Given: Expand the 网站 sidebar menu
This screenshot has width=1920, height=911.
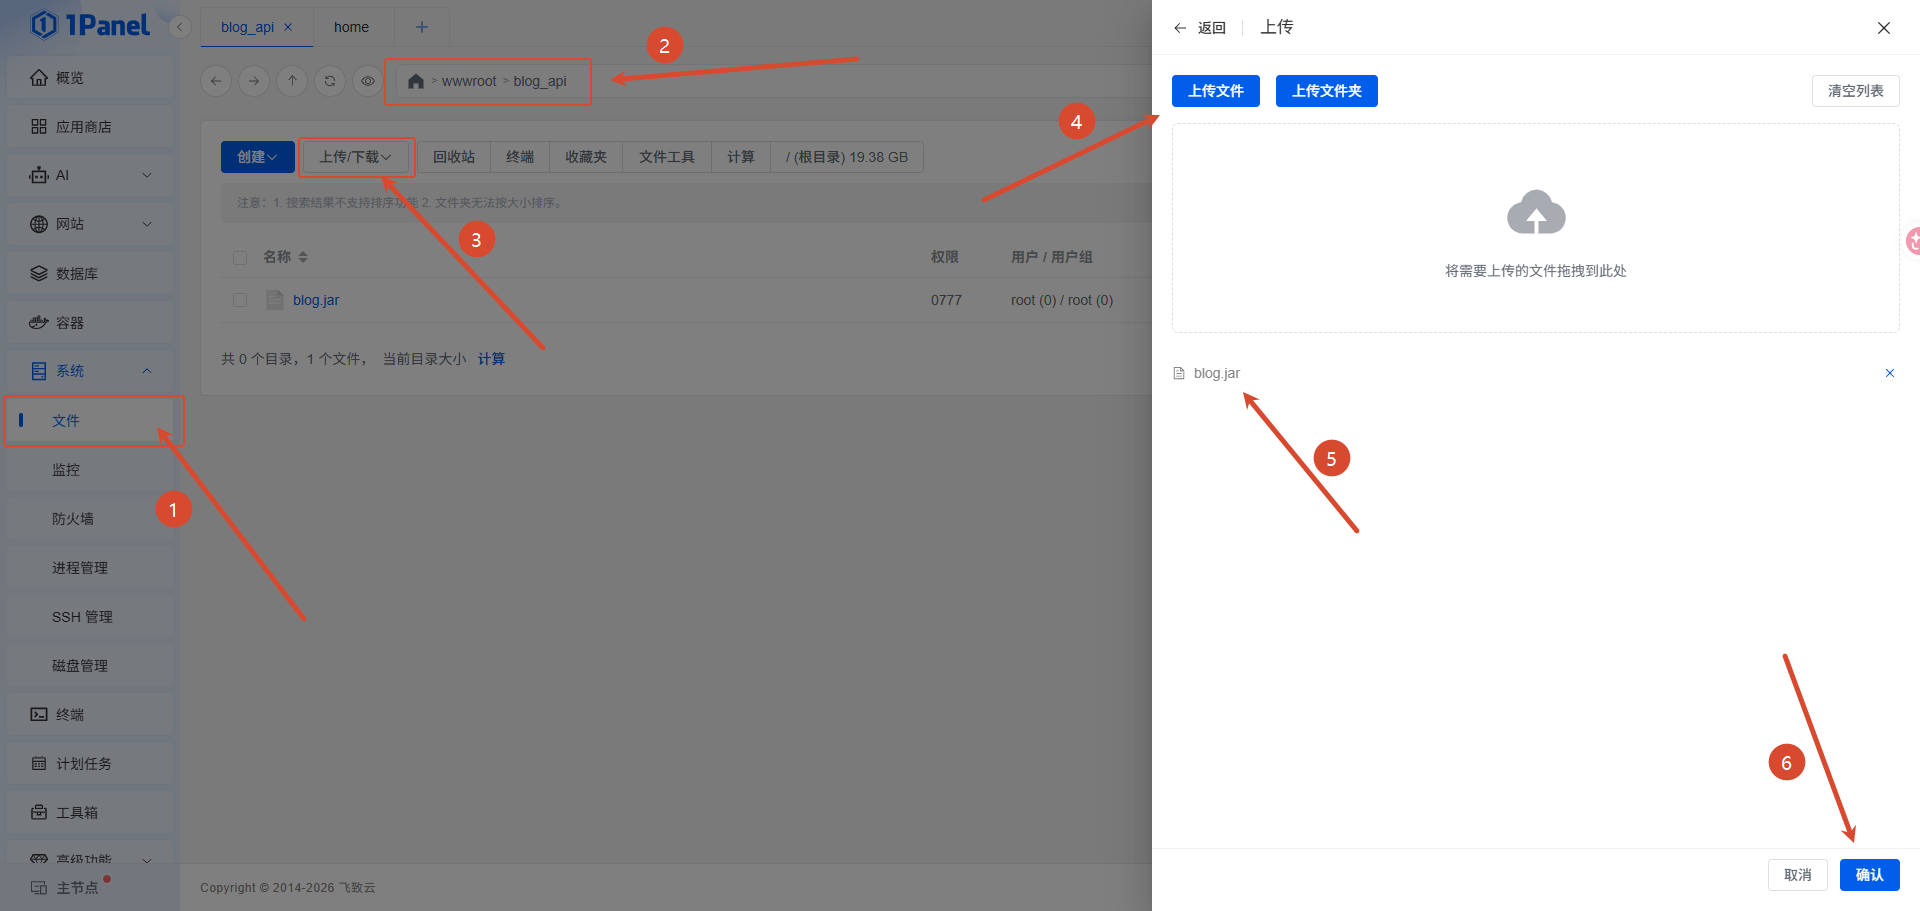Looking at the screenshot, I should click(90, 224).
